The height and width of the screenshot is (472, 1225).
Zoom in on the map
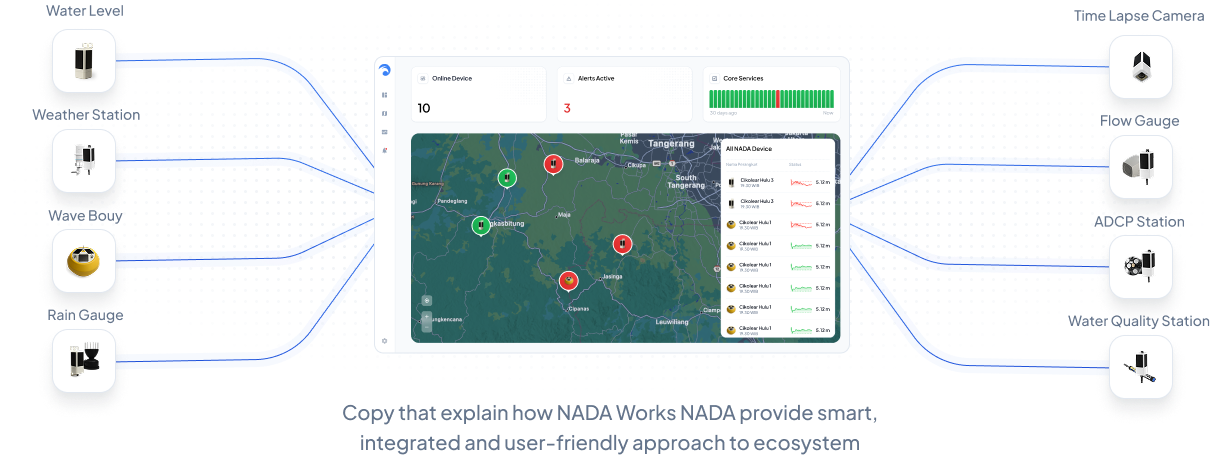click(427, 316)
